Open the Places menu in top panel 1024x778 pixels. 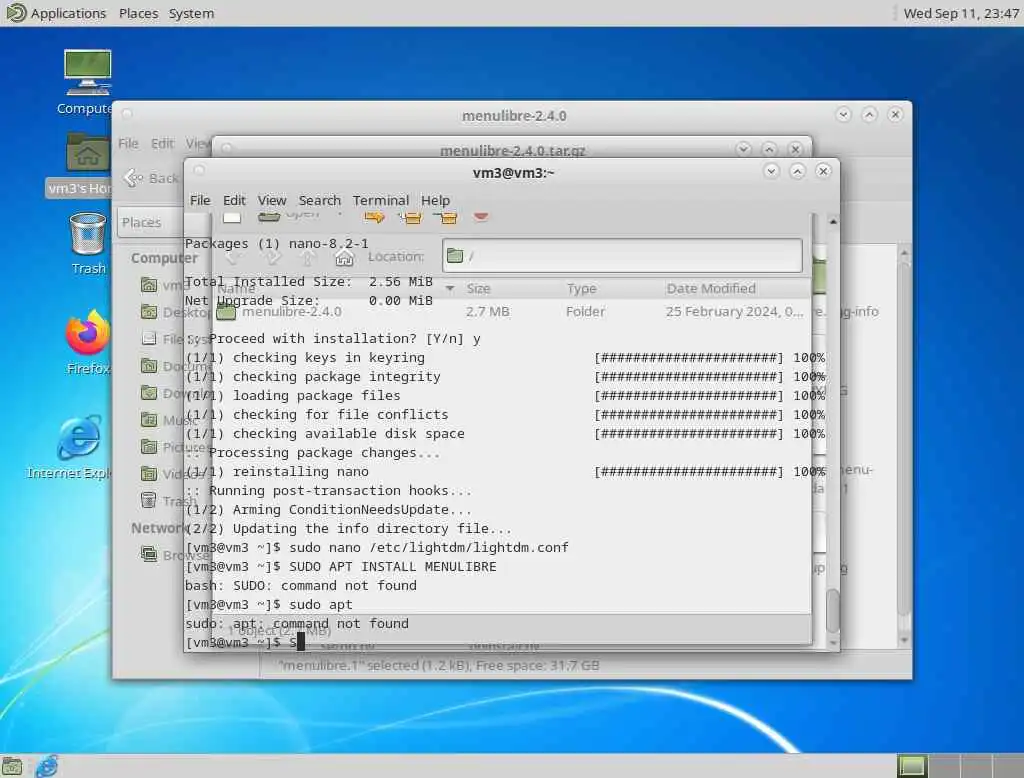[x=138, y=13]
